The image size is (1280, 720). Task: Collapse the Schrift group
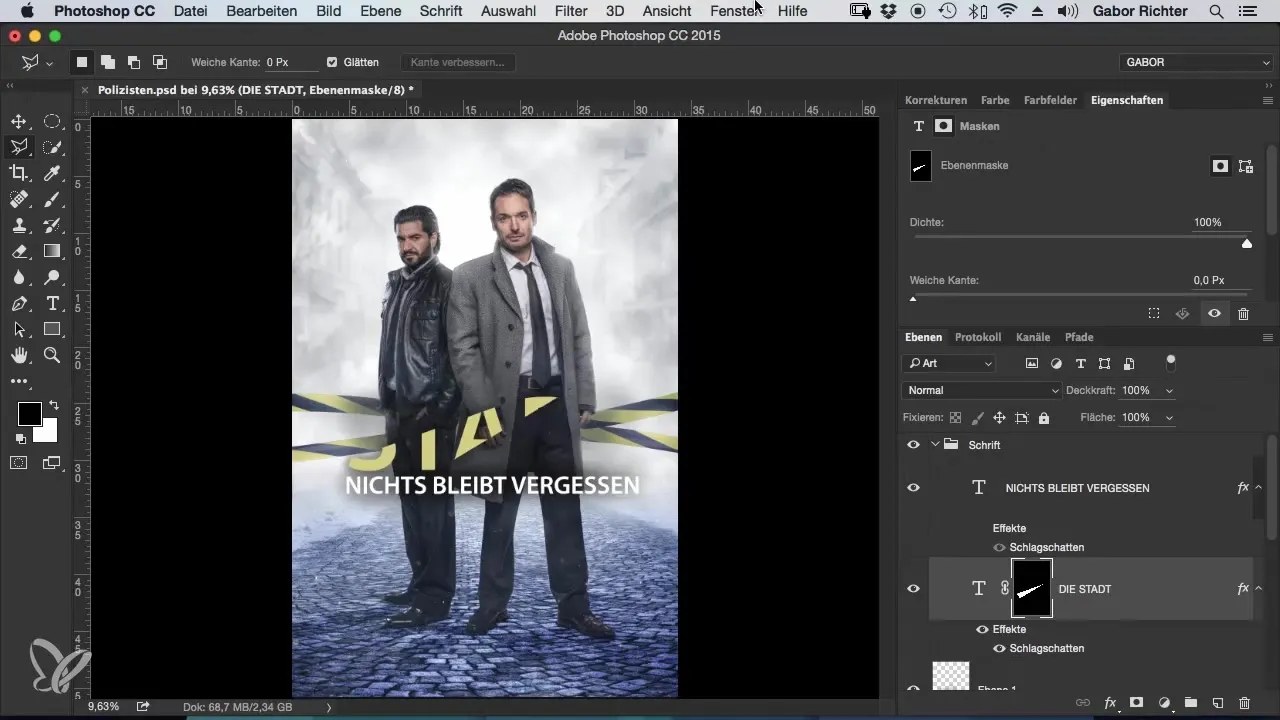pyautogui.click(x=934, y=445)
